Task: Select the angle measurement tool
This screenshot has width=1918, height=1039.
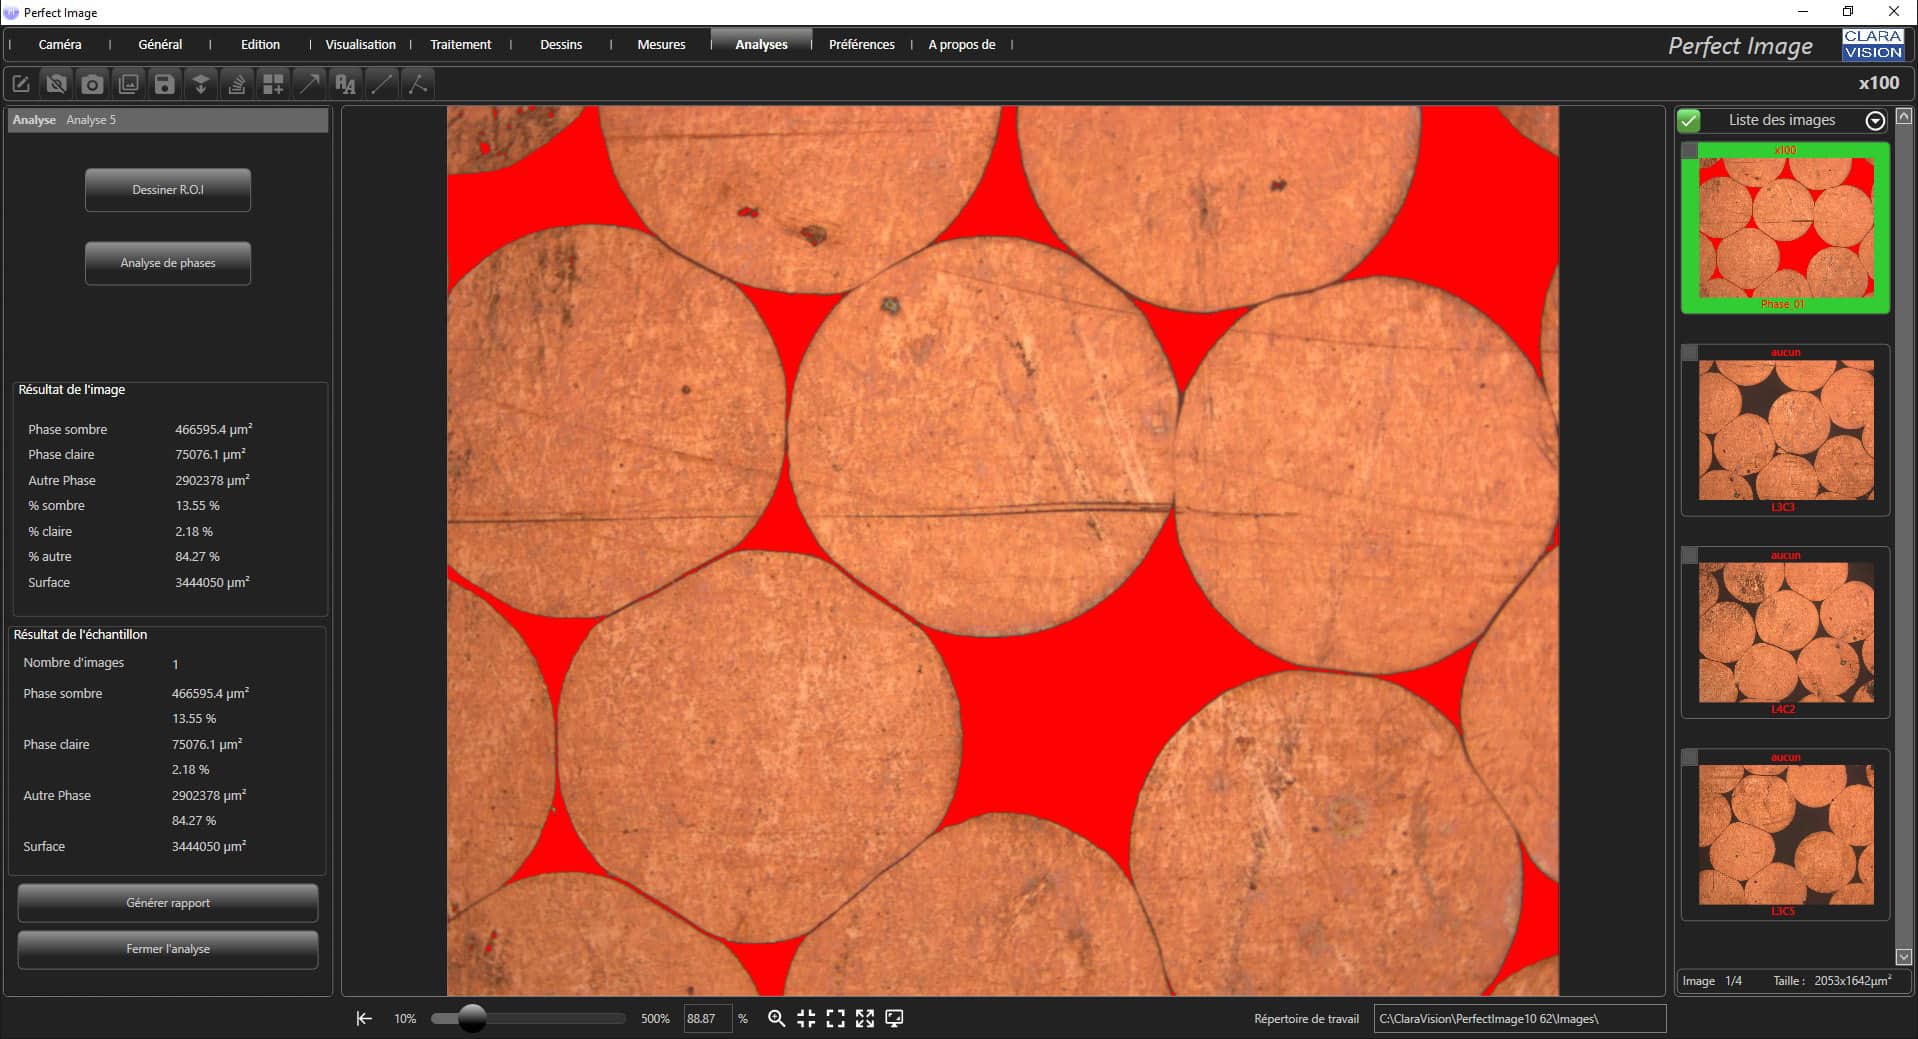Action: [x=418, y=84]
